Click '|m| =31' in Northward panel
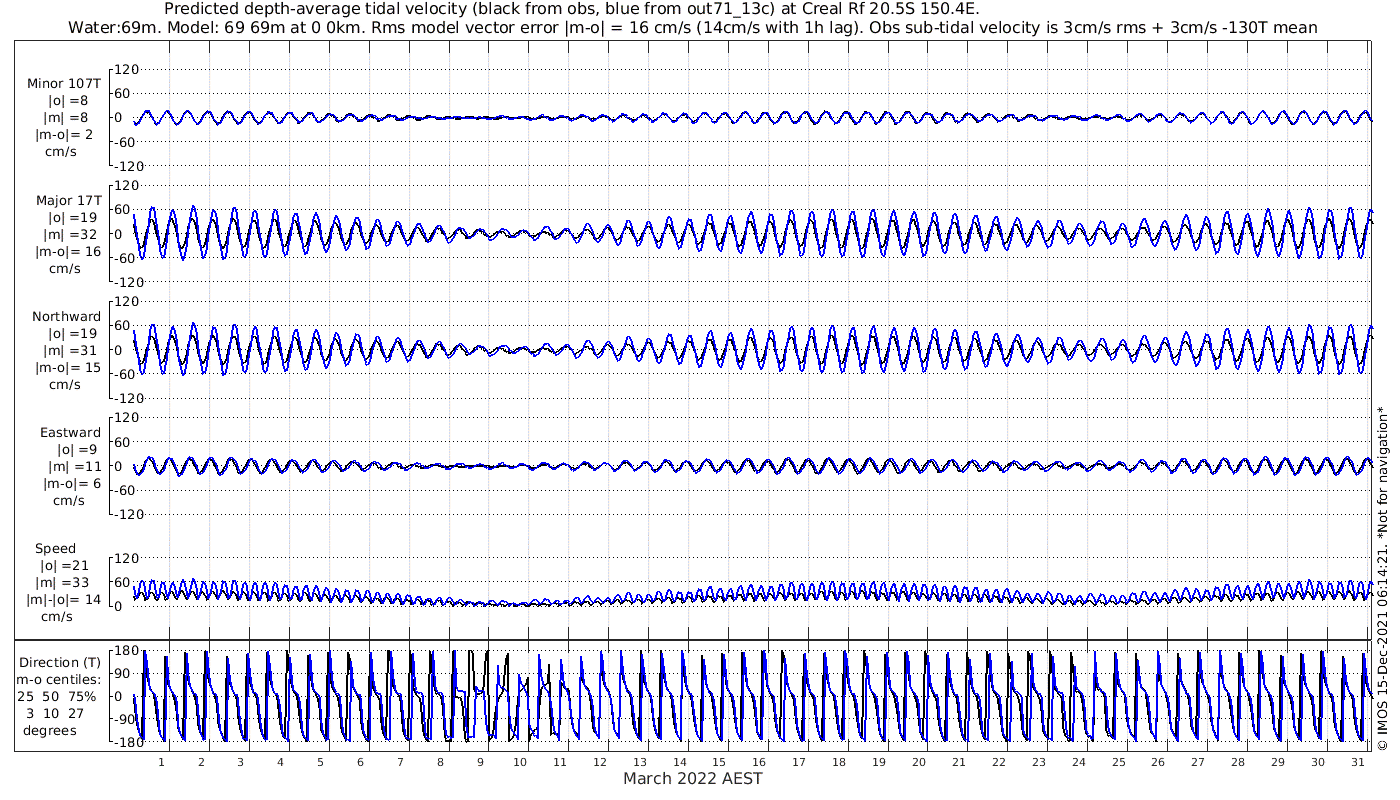The height and width of the screenshot is (800, 1400). click(68, 350)
